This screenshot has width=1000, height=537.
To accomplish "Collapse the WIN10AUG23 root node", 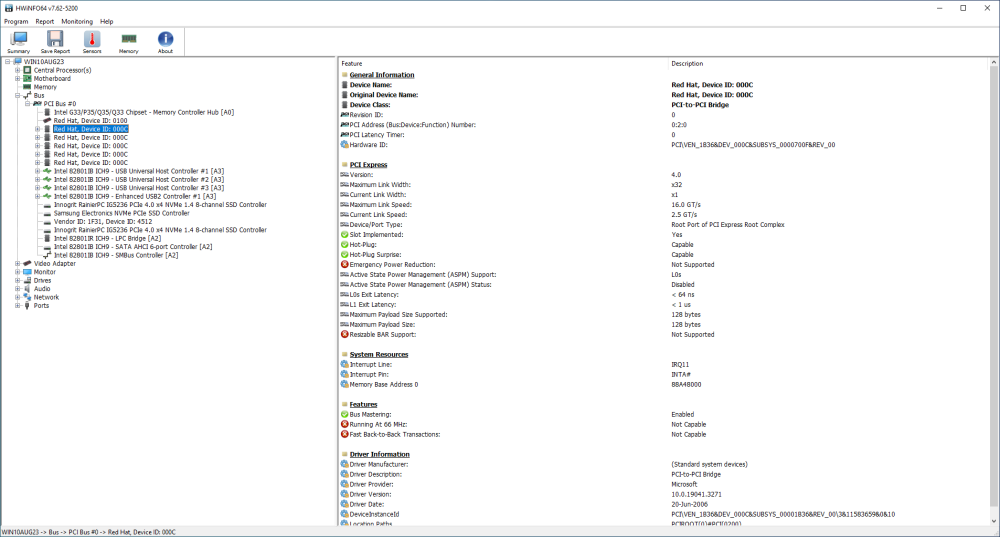I will pyautogui.click(x=8, y=62).
